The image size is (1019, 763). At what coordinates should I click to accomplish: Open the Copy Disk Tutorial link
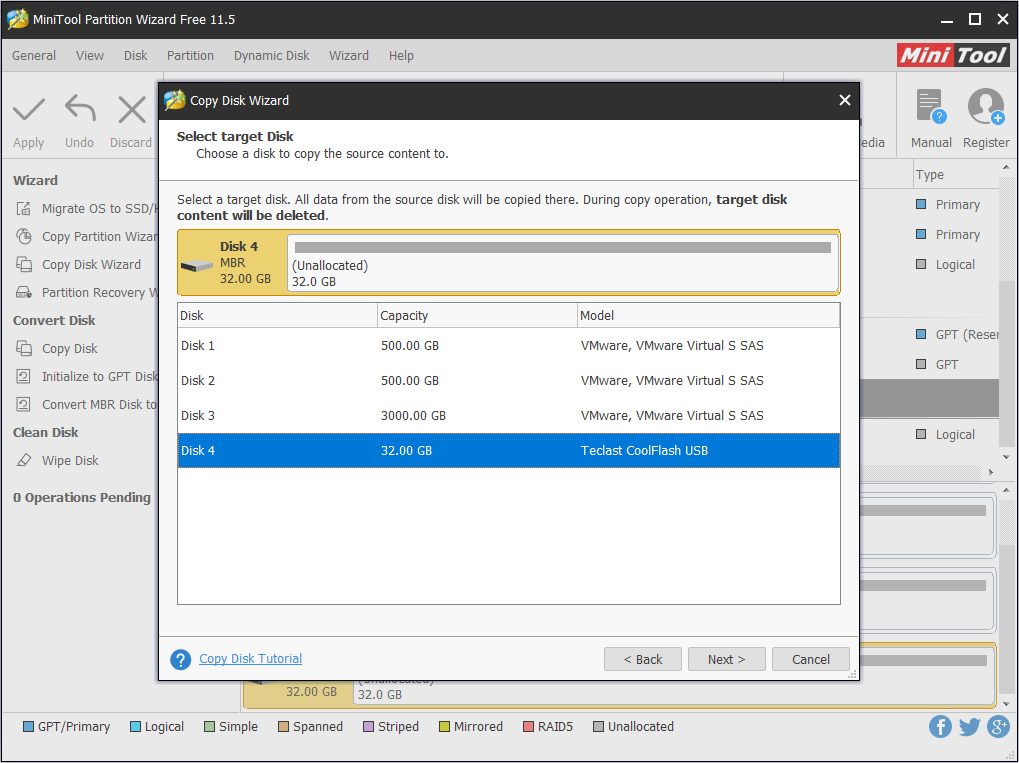250,658
